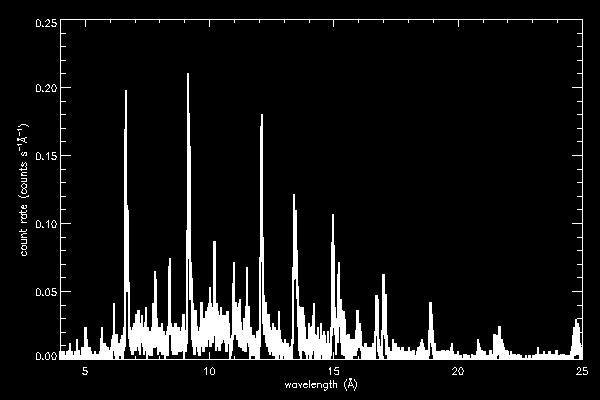Click the small peak near 21.5 Å
Screen dimensions: 600x400
[496, 338]
